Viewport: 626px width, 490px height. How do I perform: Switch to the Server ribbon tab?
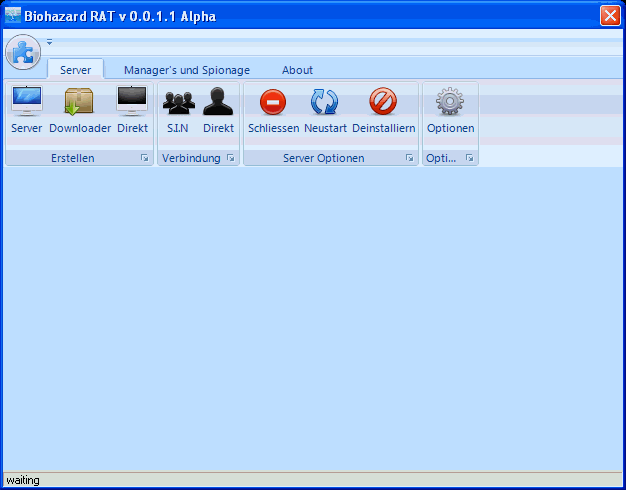pos(76,70)
